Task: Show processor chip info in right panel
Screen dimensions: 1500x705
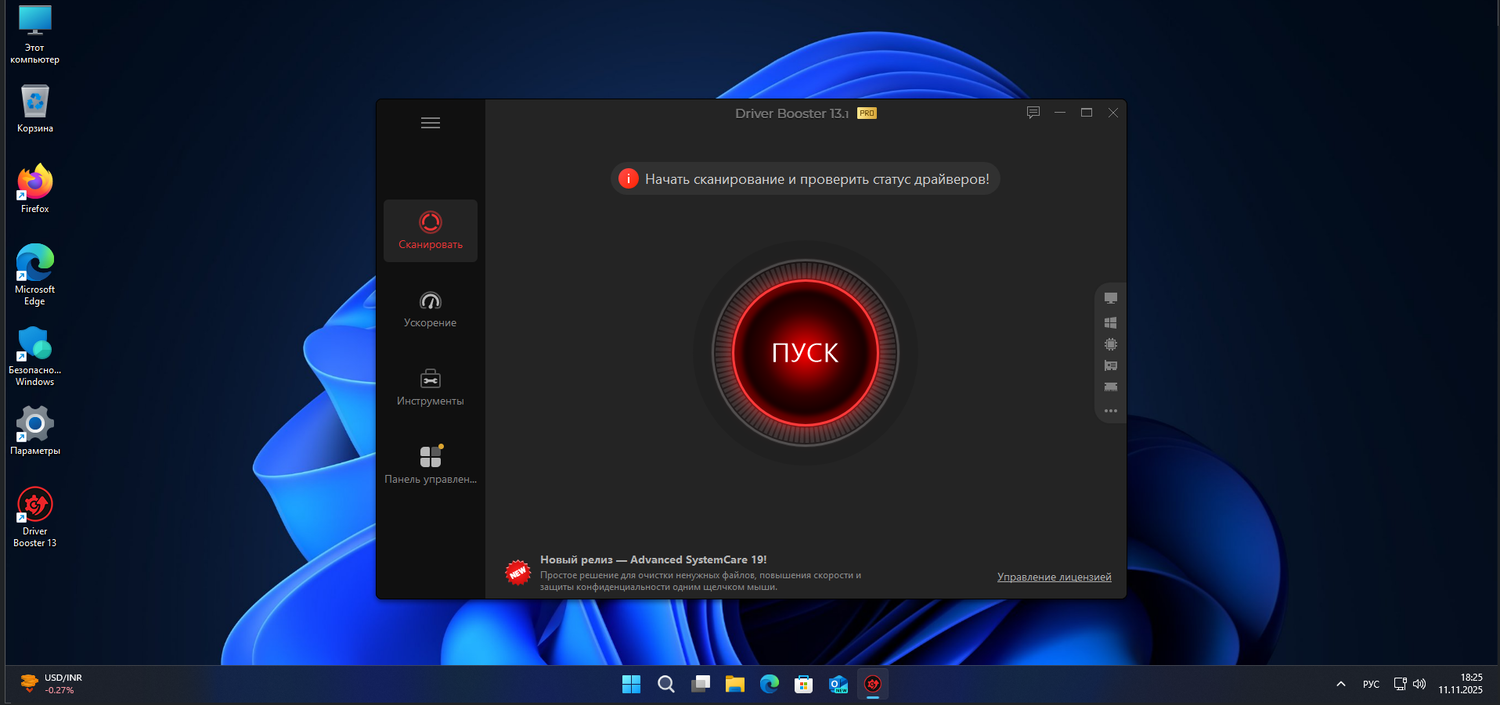Action: (1110, 344)
